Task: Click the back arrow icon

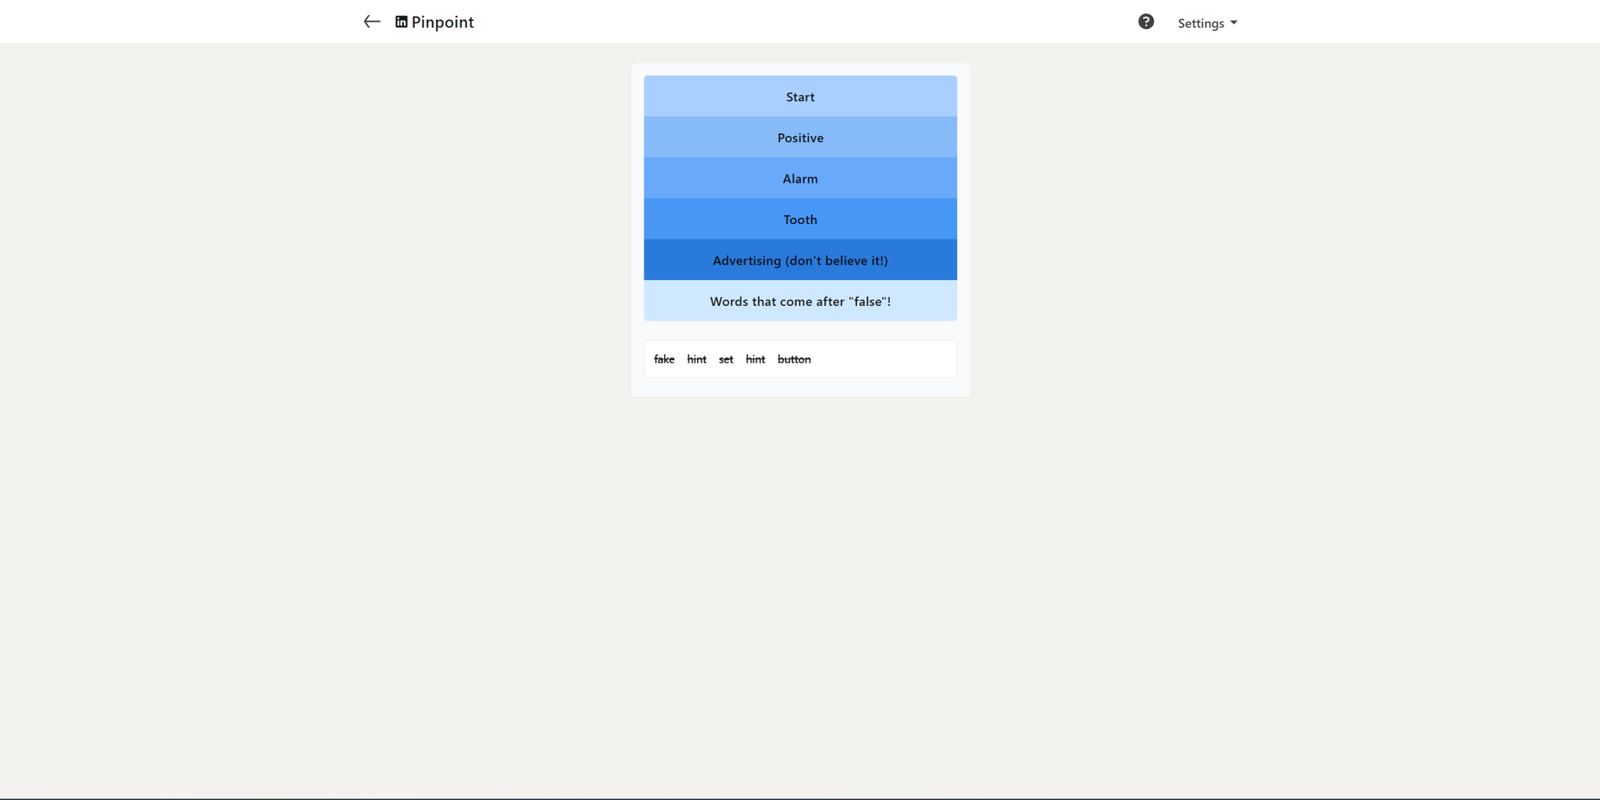Action: 371,22
